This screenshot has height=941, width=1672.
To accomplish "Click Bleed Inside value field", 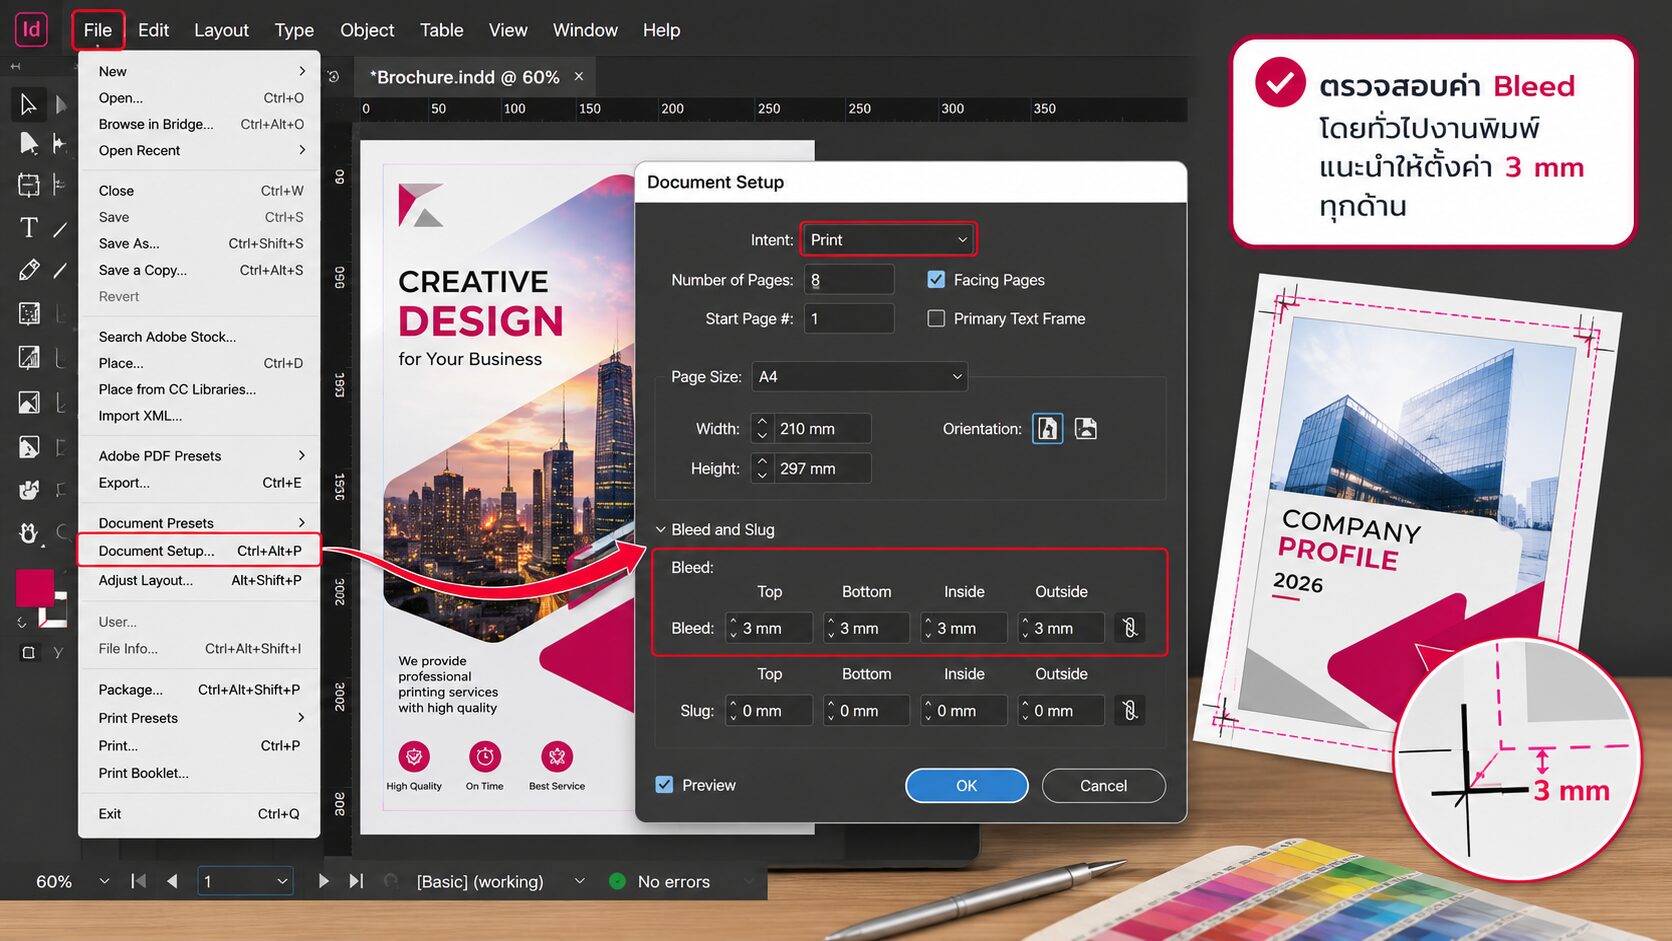I will 963,628.
